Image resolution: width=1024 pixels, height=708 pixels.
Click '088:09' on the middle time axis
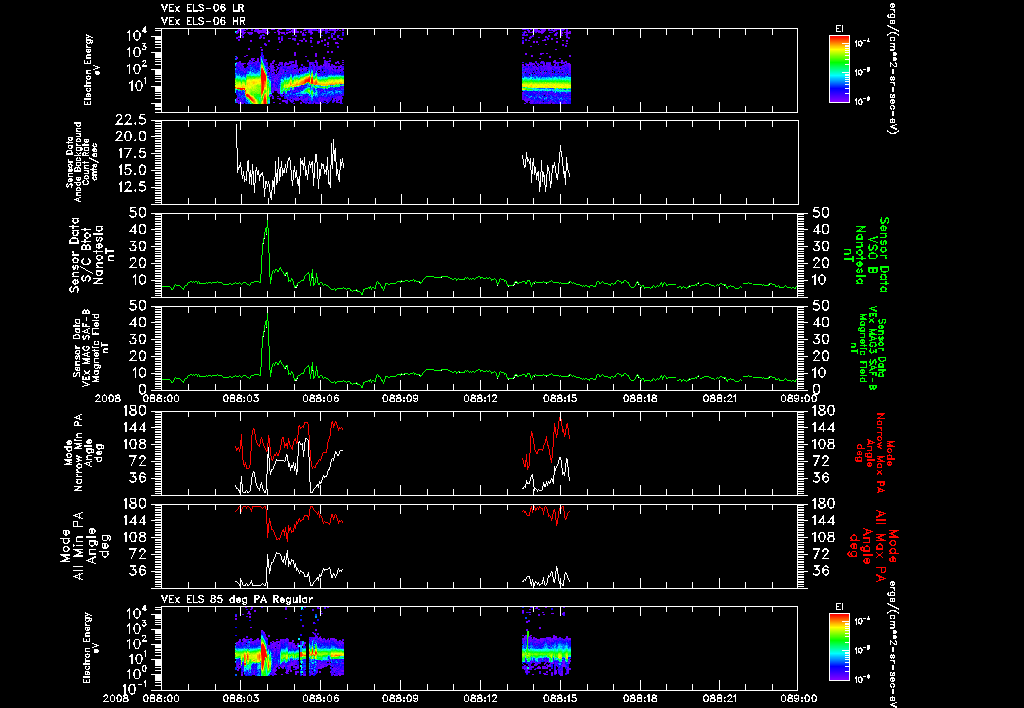tap(400, 398)
